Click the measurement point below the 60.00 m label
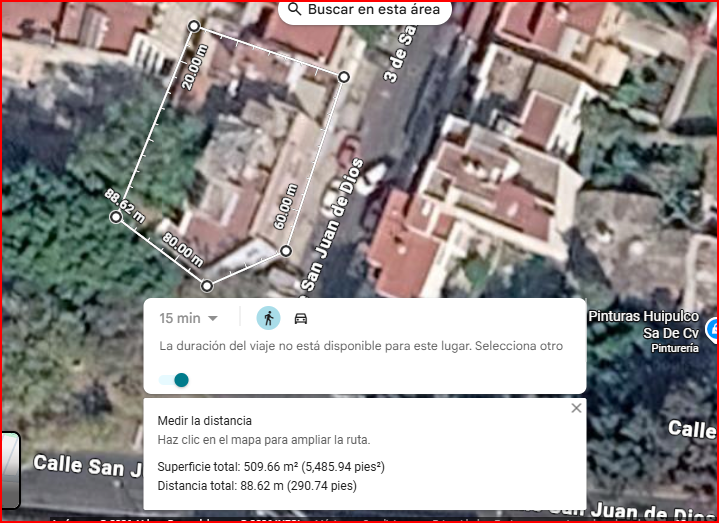 point(286,251)
